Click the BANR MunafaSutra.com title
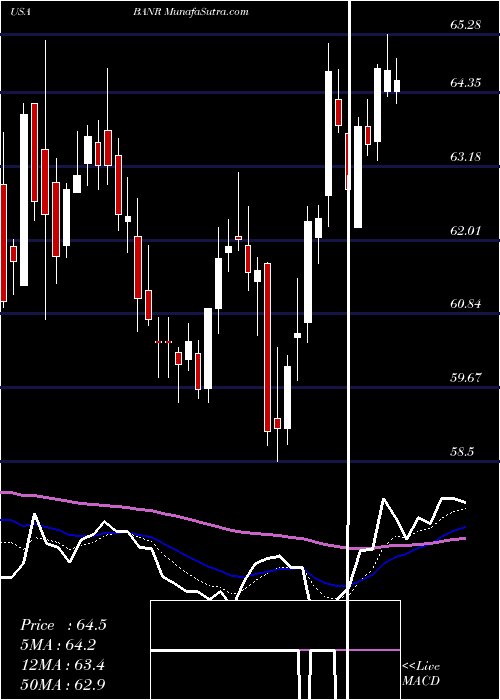The width and height of the screenshot is (500, 700). (191, 12)
